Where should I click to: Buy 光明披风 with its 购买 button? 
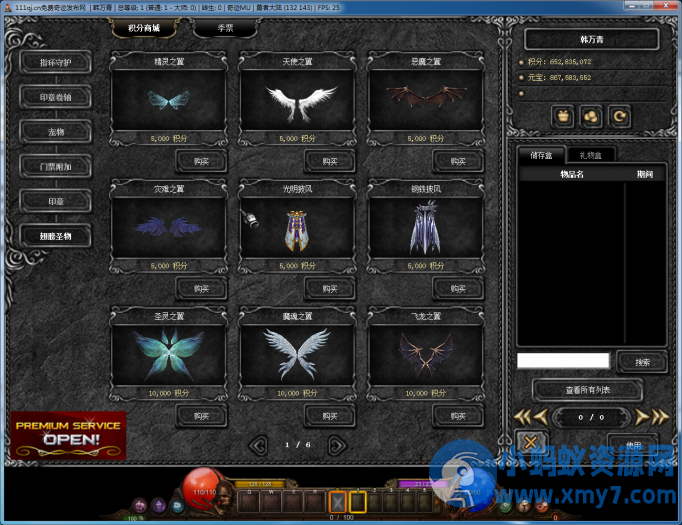point(330,289)
